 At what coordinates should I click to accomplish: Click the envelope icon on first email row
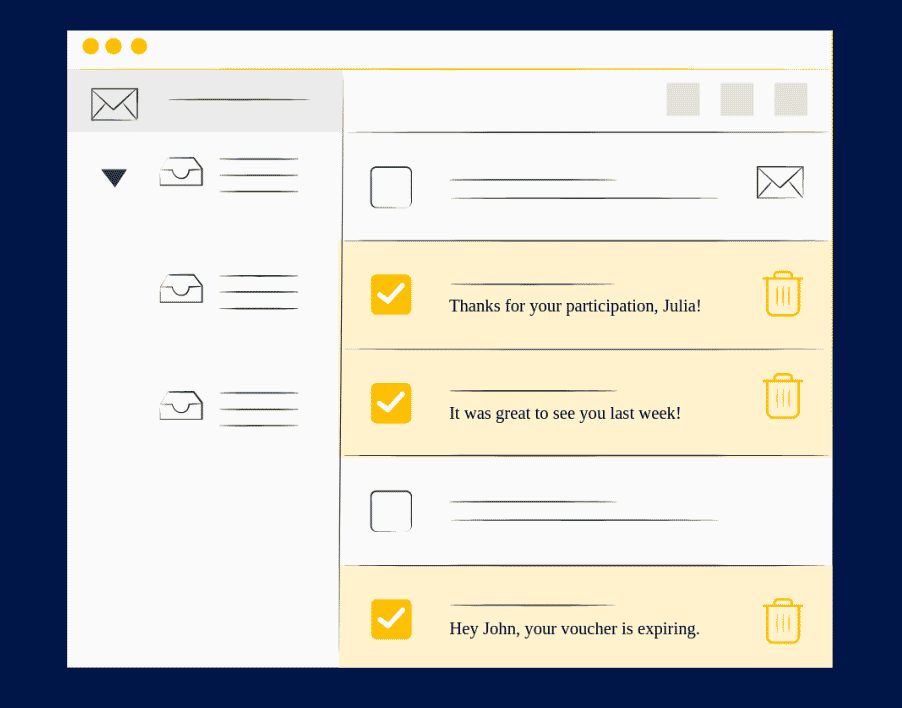tap(780, 182)
